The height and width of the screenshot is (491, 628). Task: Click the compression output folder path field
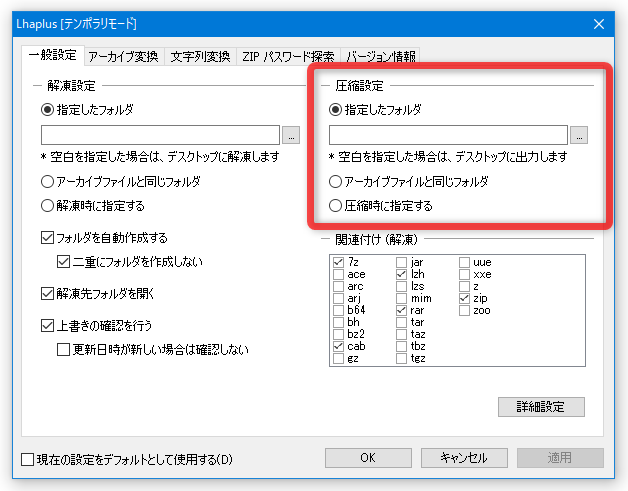coord(448,135)
